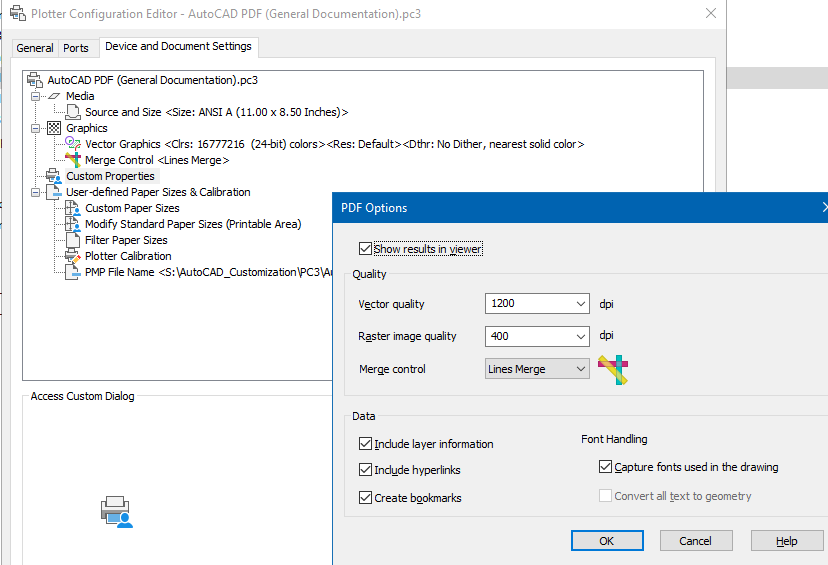Click the PDF Options dialog title bar
Image resolution: width=828 pixels, height=565 pixels.
pos(580,208)
